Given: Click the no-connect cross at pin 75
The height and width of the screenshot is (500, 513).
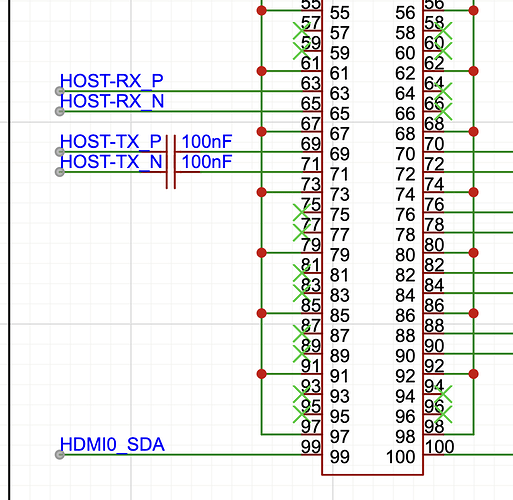Looking at the screenshot, I should click(x=301, y=212).
